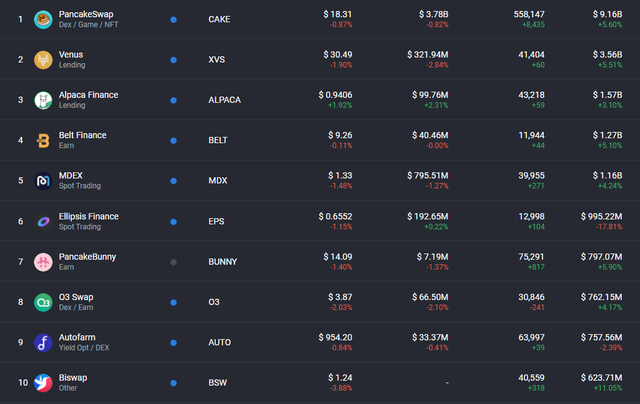Click the $ 3.56B value for Venus
The image size is (640, 404).
click(x=607, y=55)
